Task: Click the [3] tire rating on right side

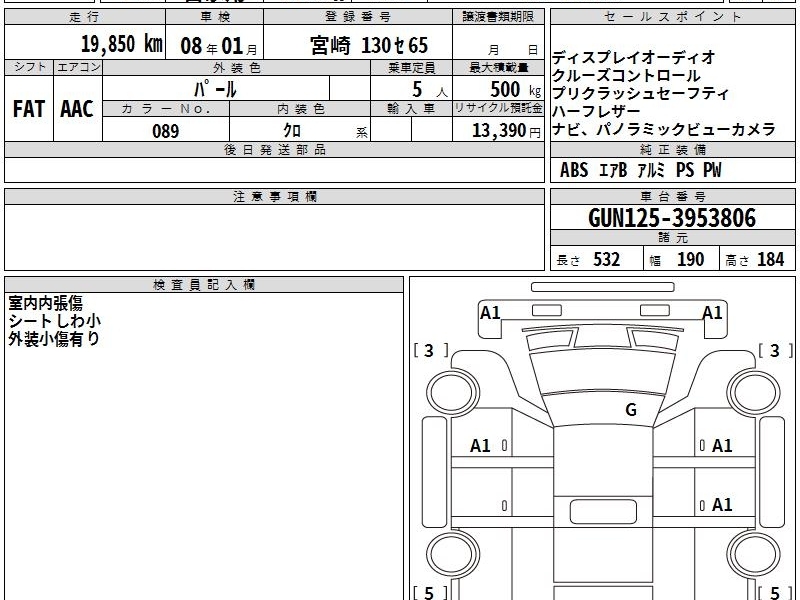Action: [x=776, y=351]
